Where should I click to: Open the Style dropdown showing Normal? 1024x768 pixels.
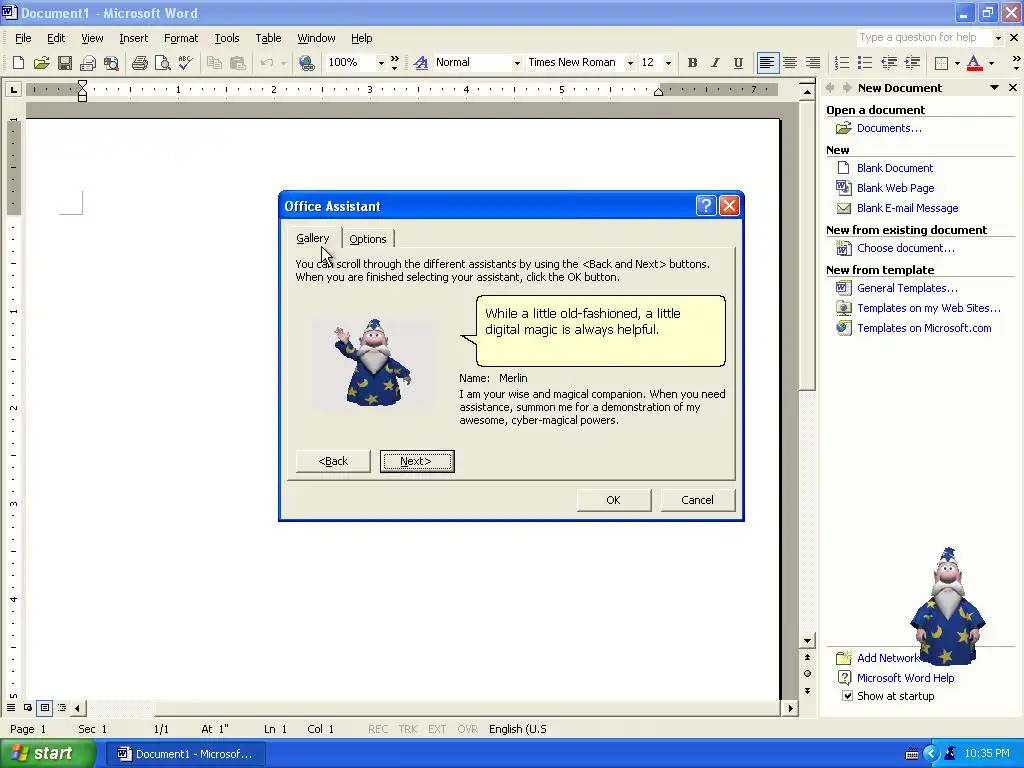[x=517, y=63]
